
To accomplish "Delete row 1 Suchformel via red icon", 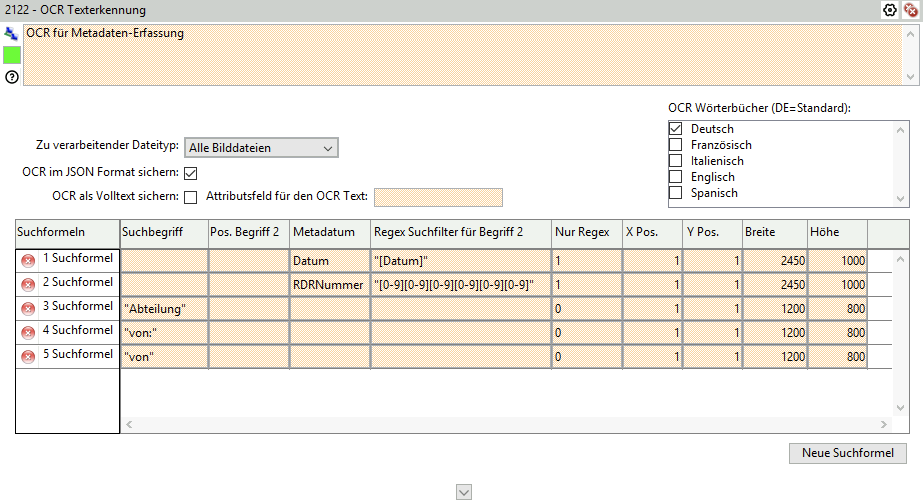I will pyautogui.click(x=28, y=260).
